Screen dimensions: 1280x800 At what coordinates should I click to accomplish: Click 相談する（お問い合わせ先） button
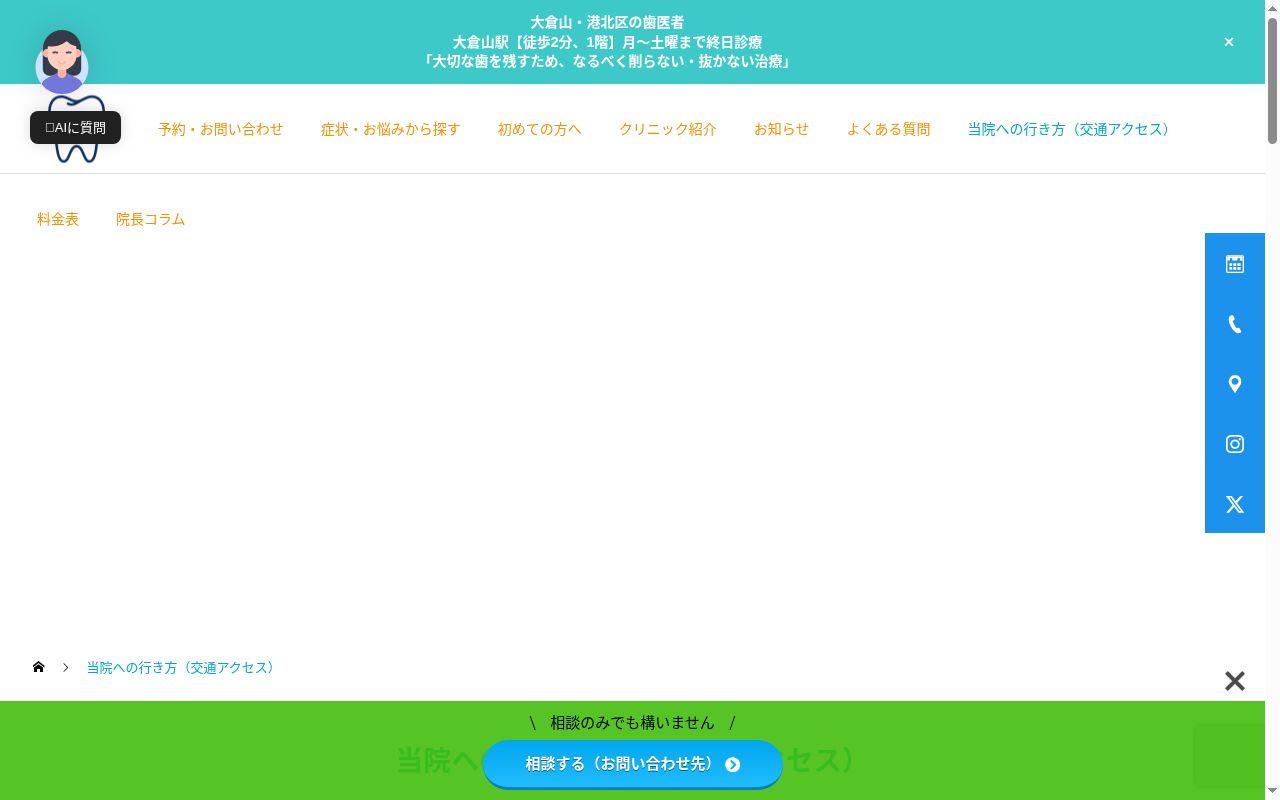633,764
